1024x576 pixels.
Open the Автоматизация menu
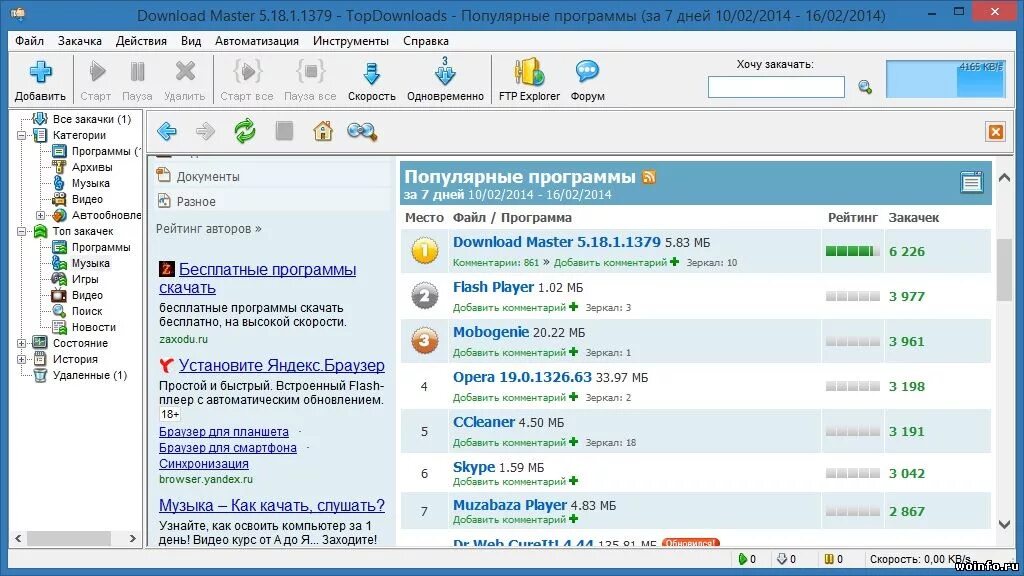[257, 40]
